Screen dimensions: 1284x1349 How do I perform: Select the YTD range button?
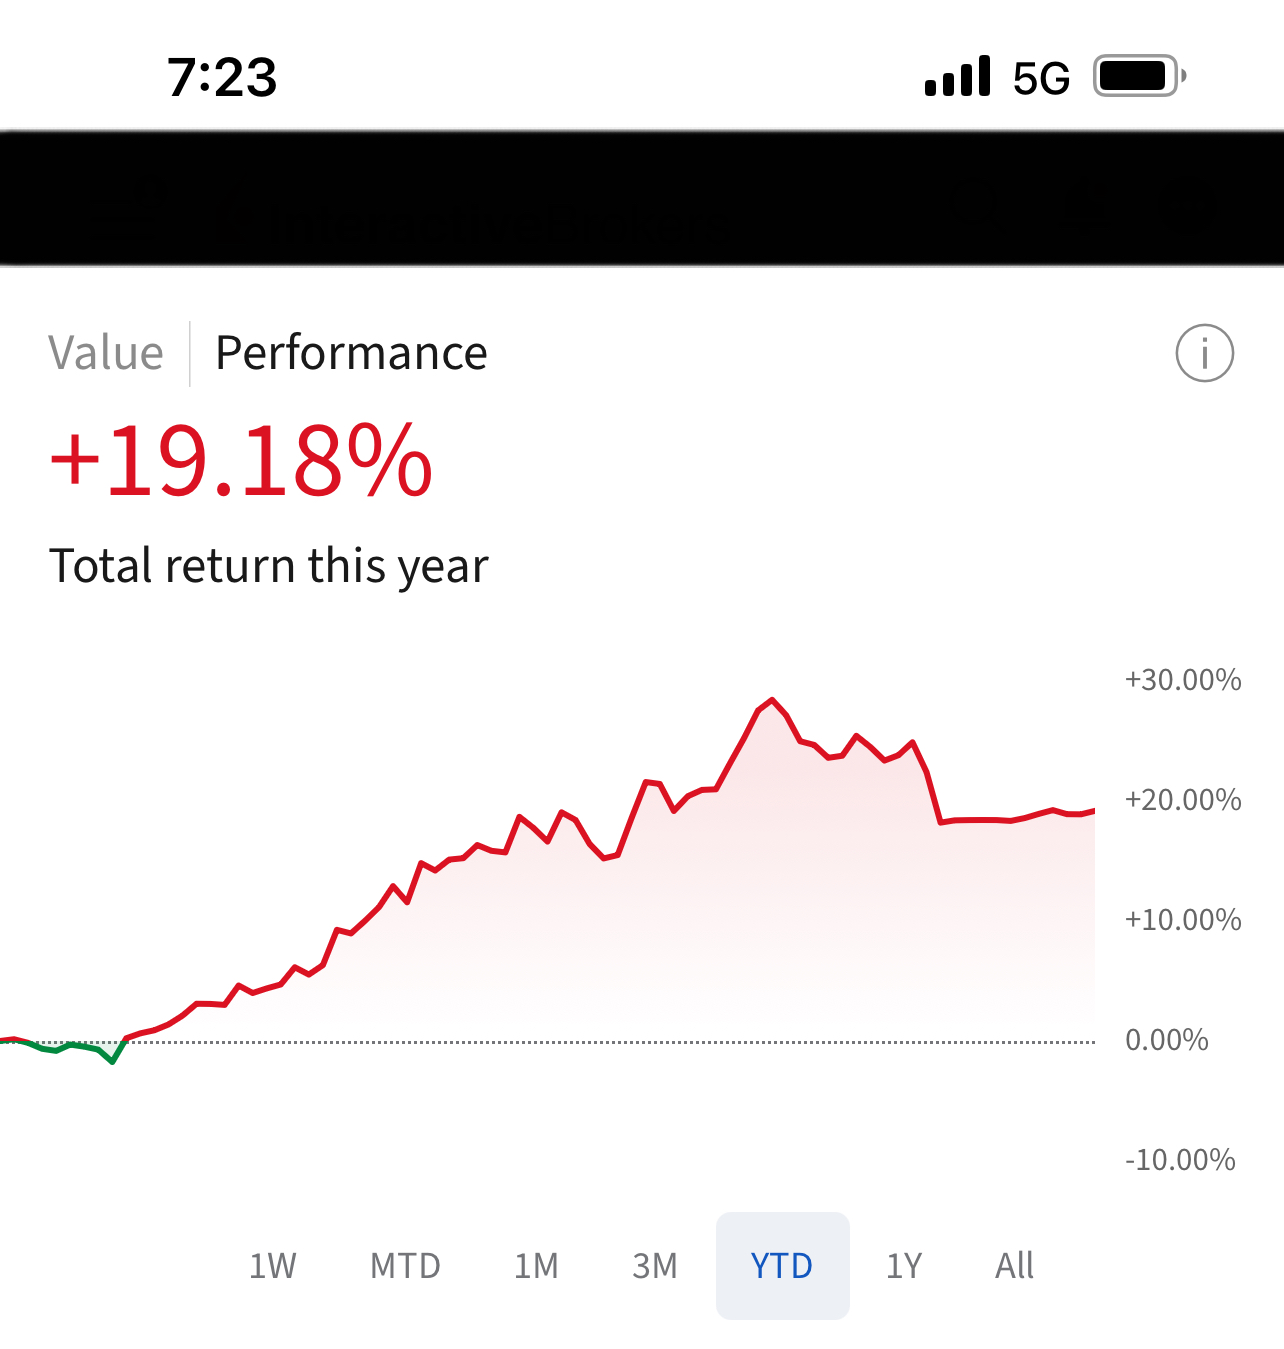coord(782,1266)
